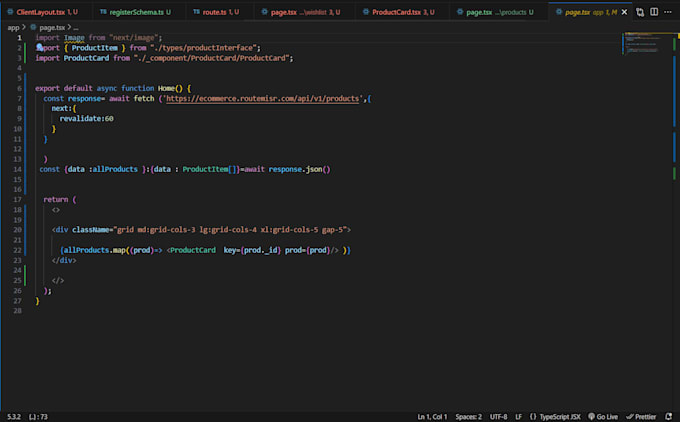The height and width of the screenshot is (422, 680).
Task: Click the 'app' breadcrumb segment
Action: tap(13, 27)
